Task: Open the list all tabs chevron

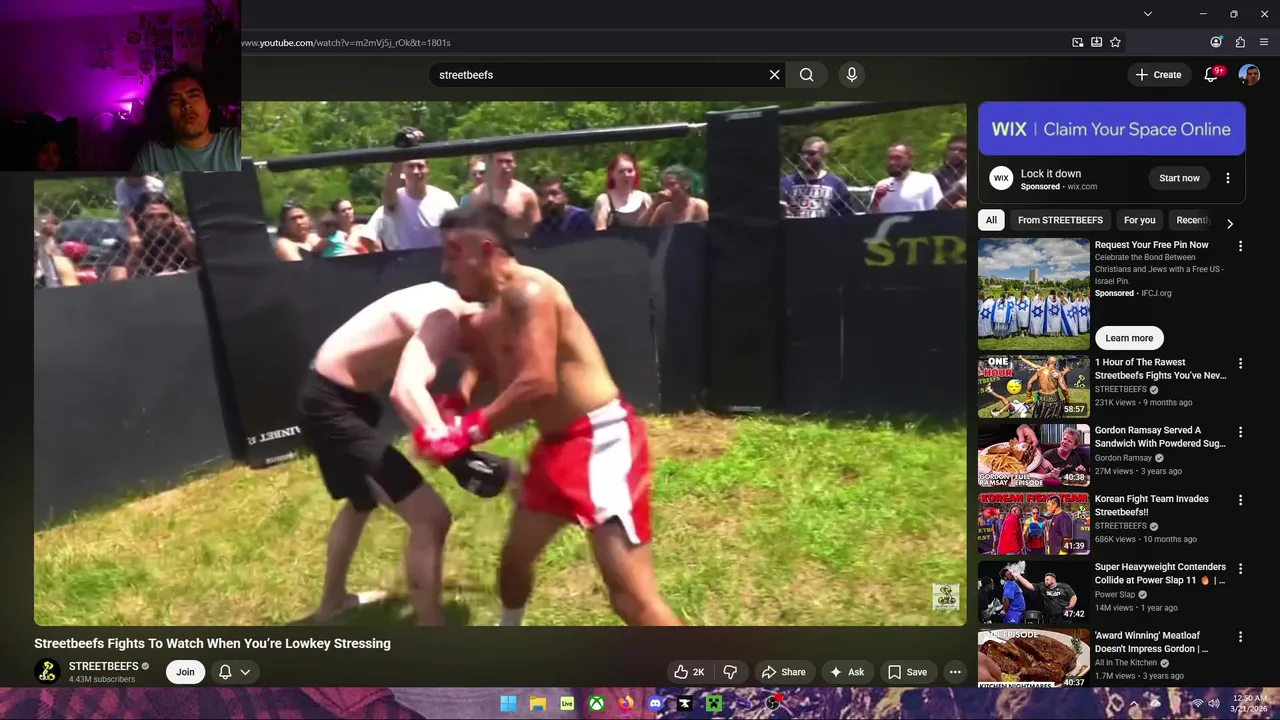Action: (1148, 14)
